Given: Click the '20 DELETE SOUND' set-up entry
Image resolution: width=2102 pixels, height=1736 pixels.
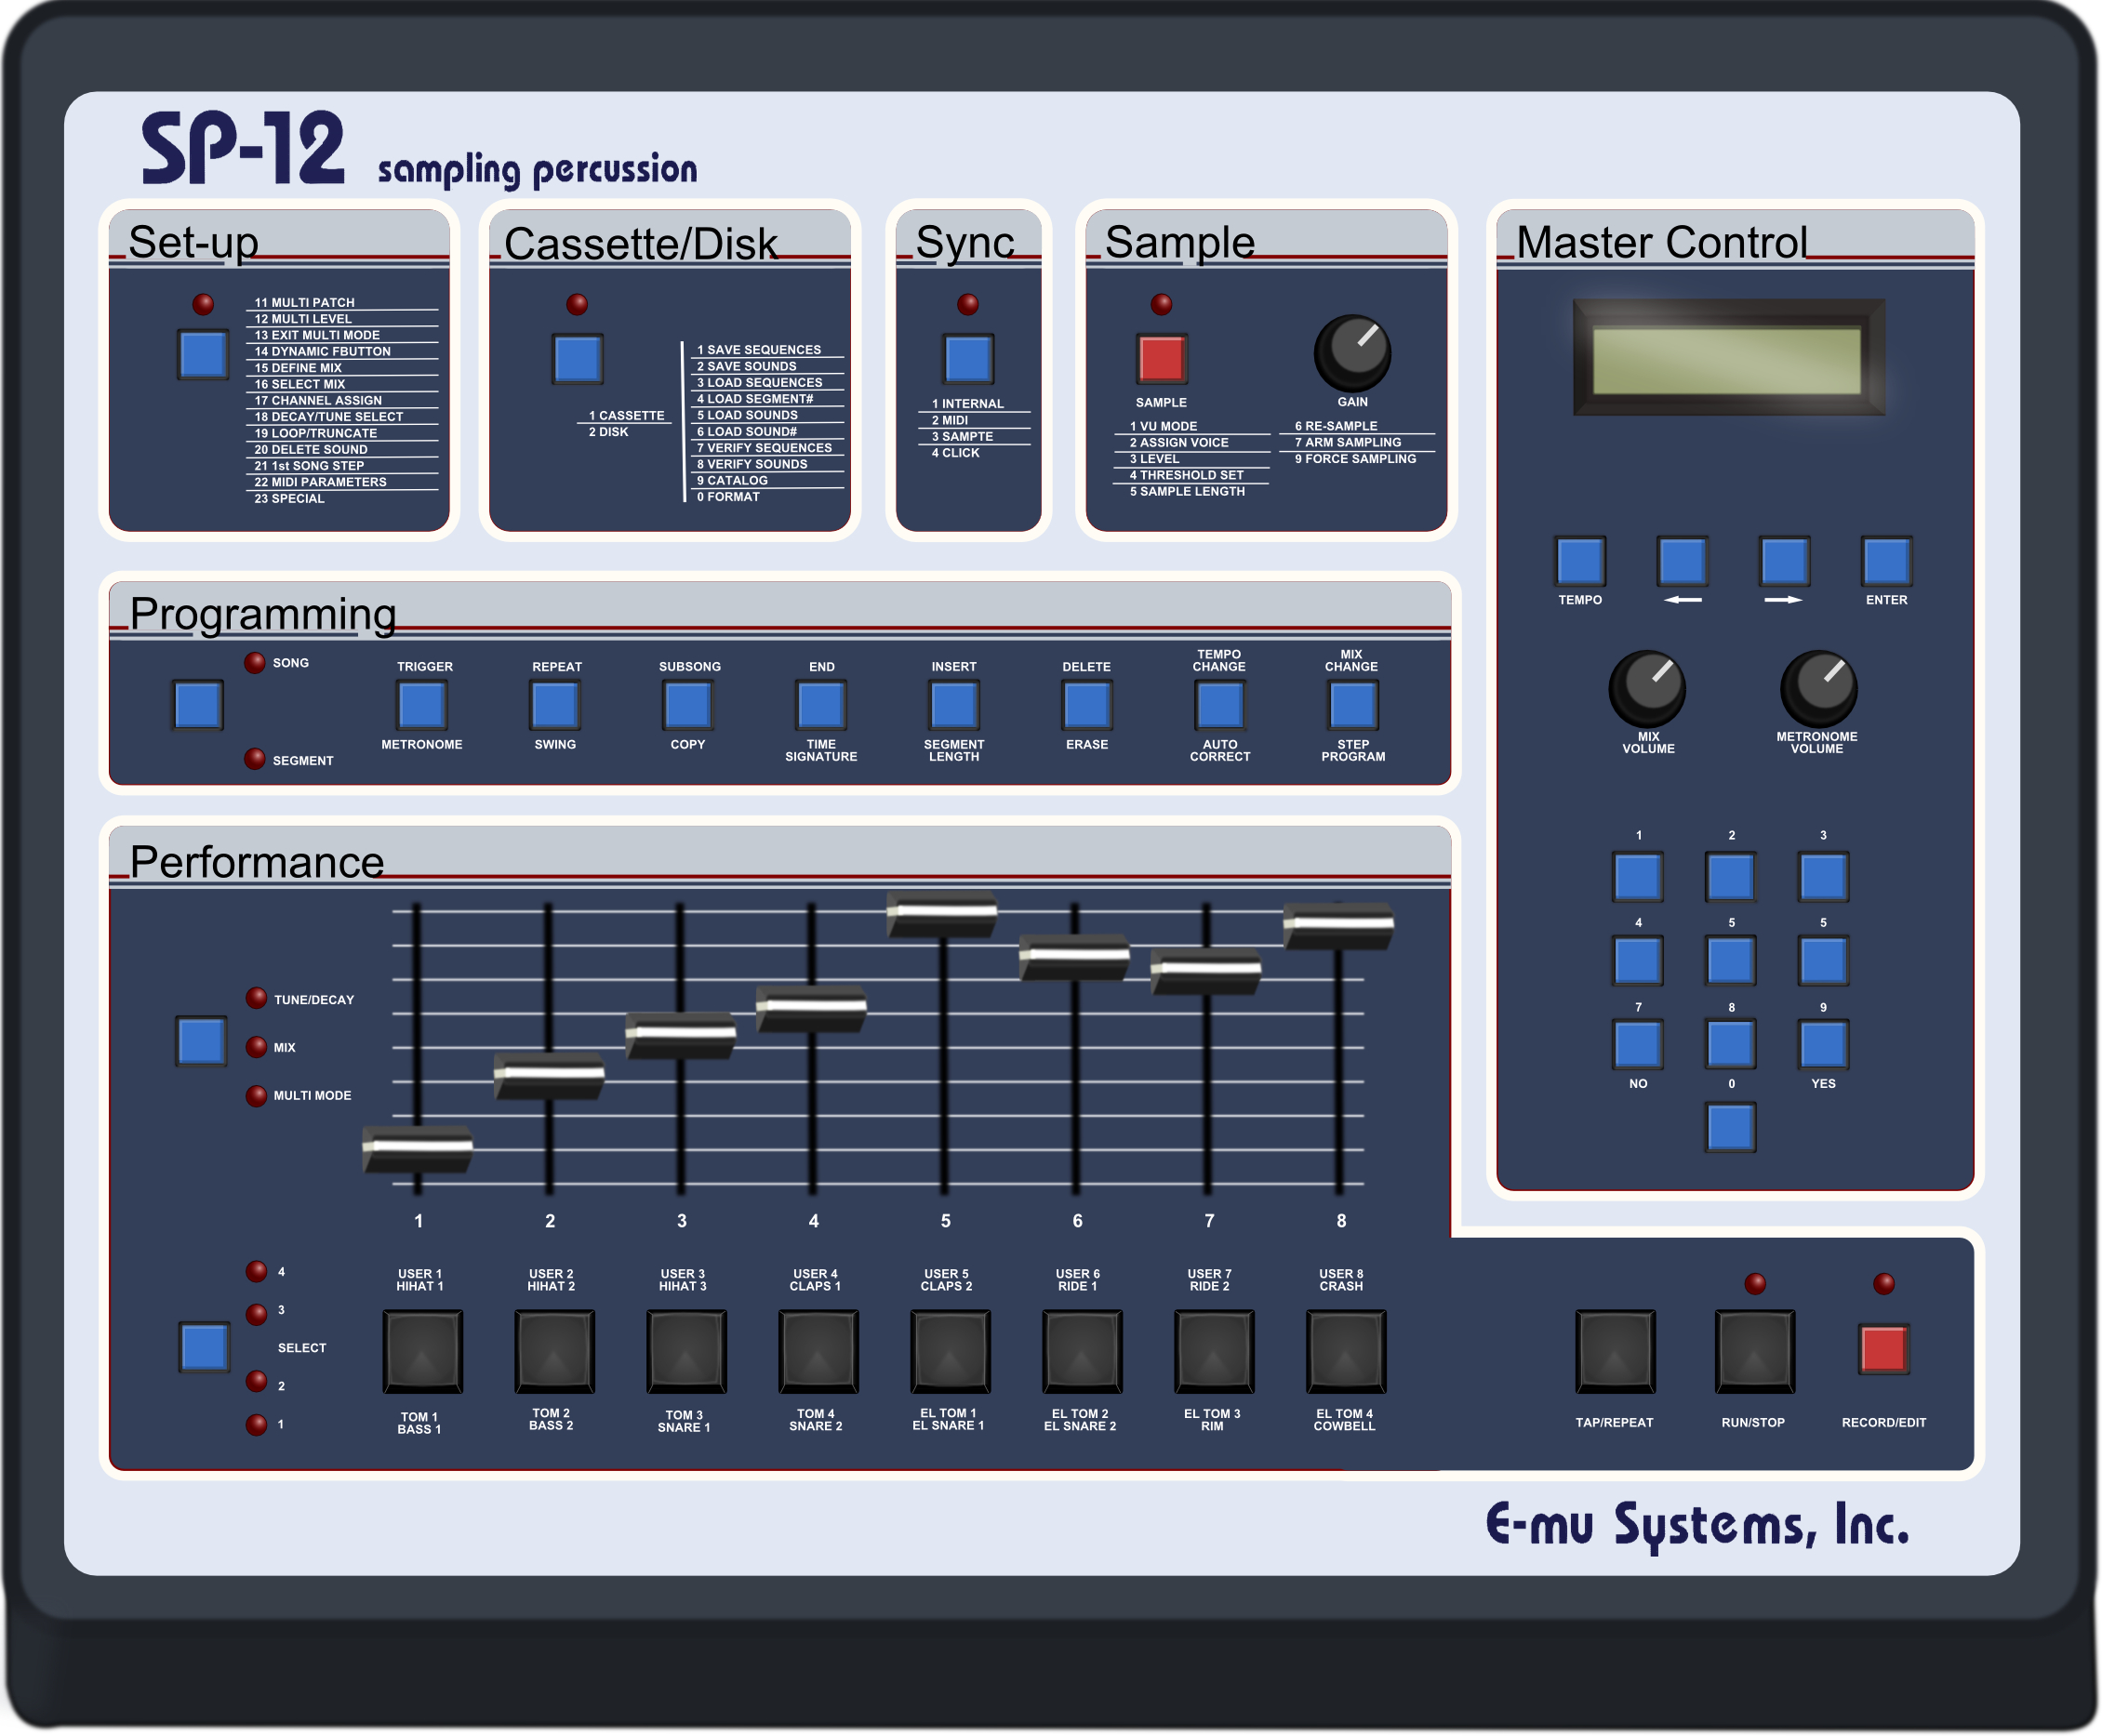Looking at the screenshot, I should click(x=310, y=449).
